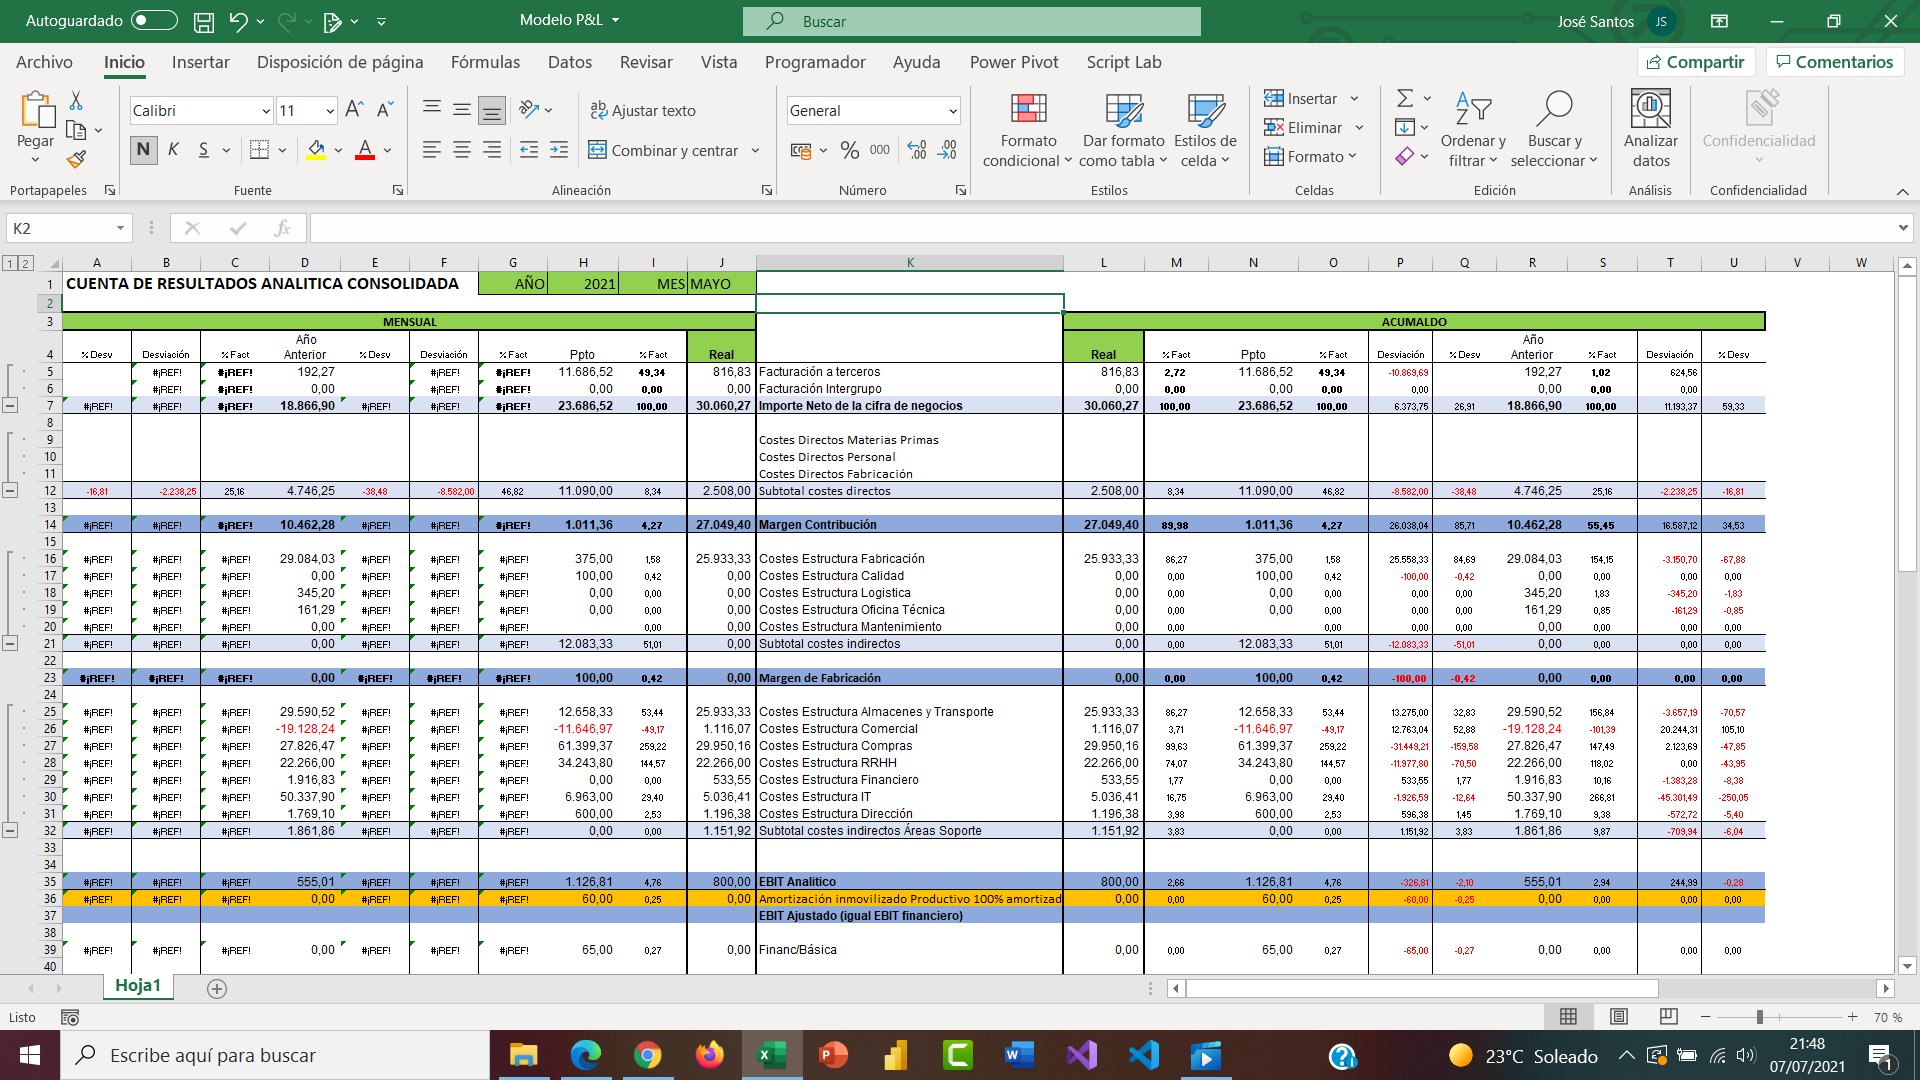Apply percent style icon
Image resolution: width=1920 pixels, height=1080 pixels.
(x=850, y=150)
